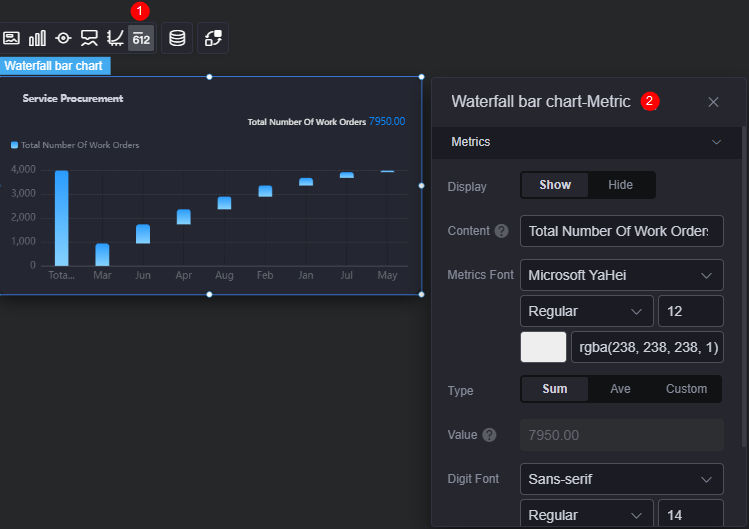Select the tall Tota... bar in the chart
Viewport: 749px width, 529px height.
click(x=62, y=218)
